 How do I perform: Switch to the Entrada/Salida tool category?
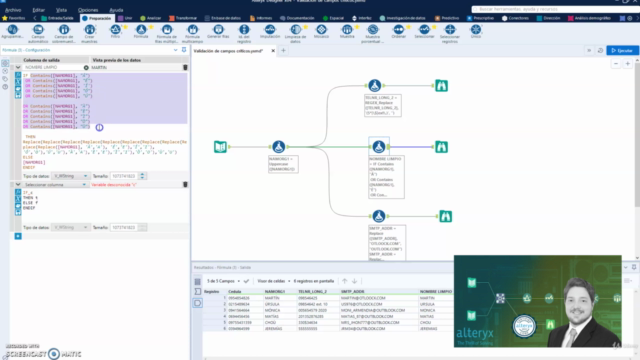pyautogui.click(x=57, y=18)
